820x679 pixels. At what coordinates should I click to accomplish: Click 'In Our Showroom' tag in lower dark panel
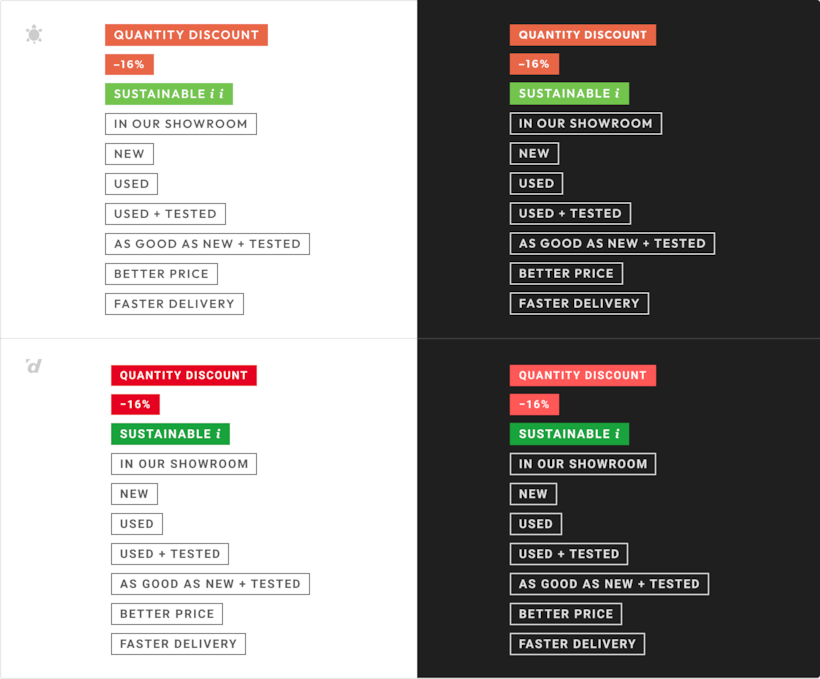582,464
